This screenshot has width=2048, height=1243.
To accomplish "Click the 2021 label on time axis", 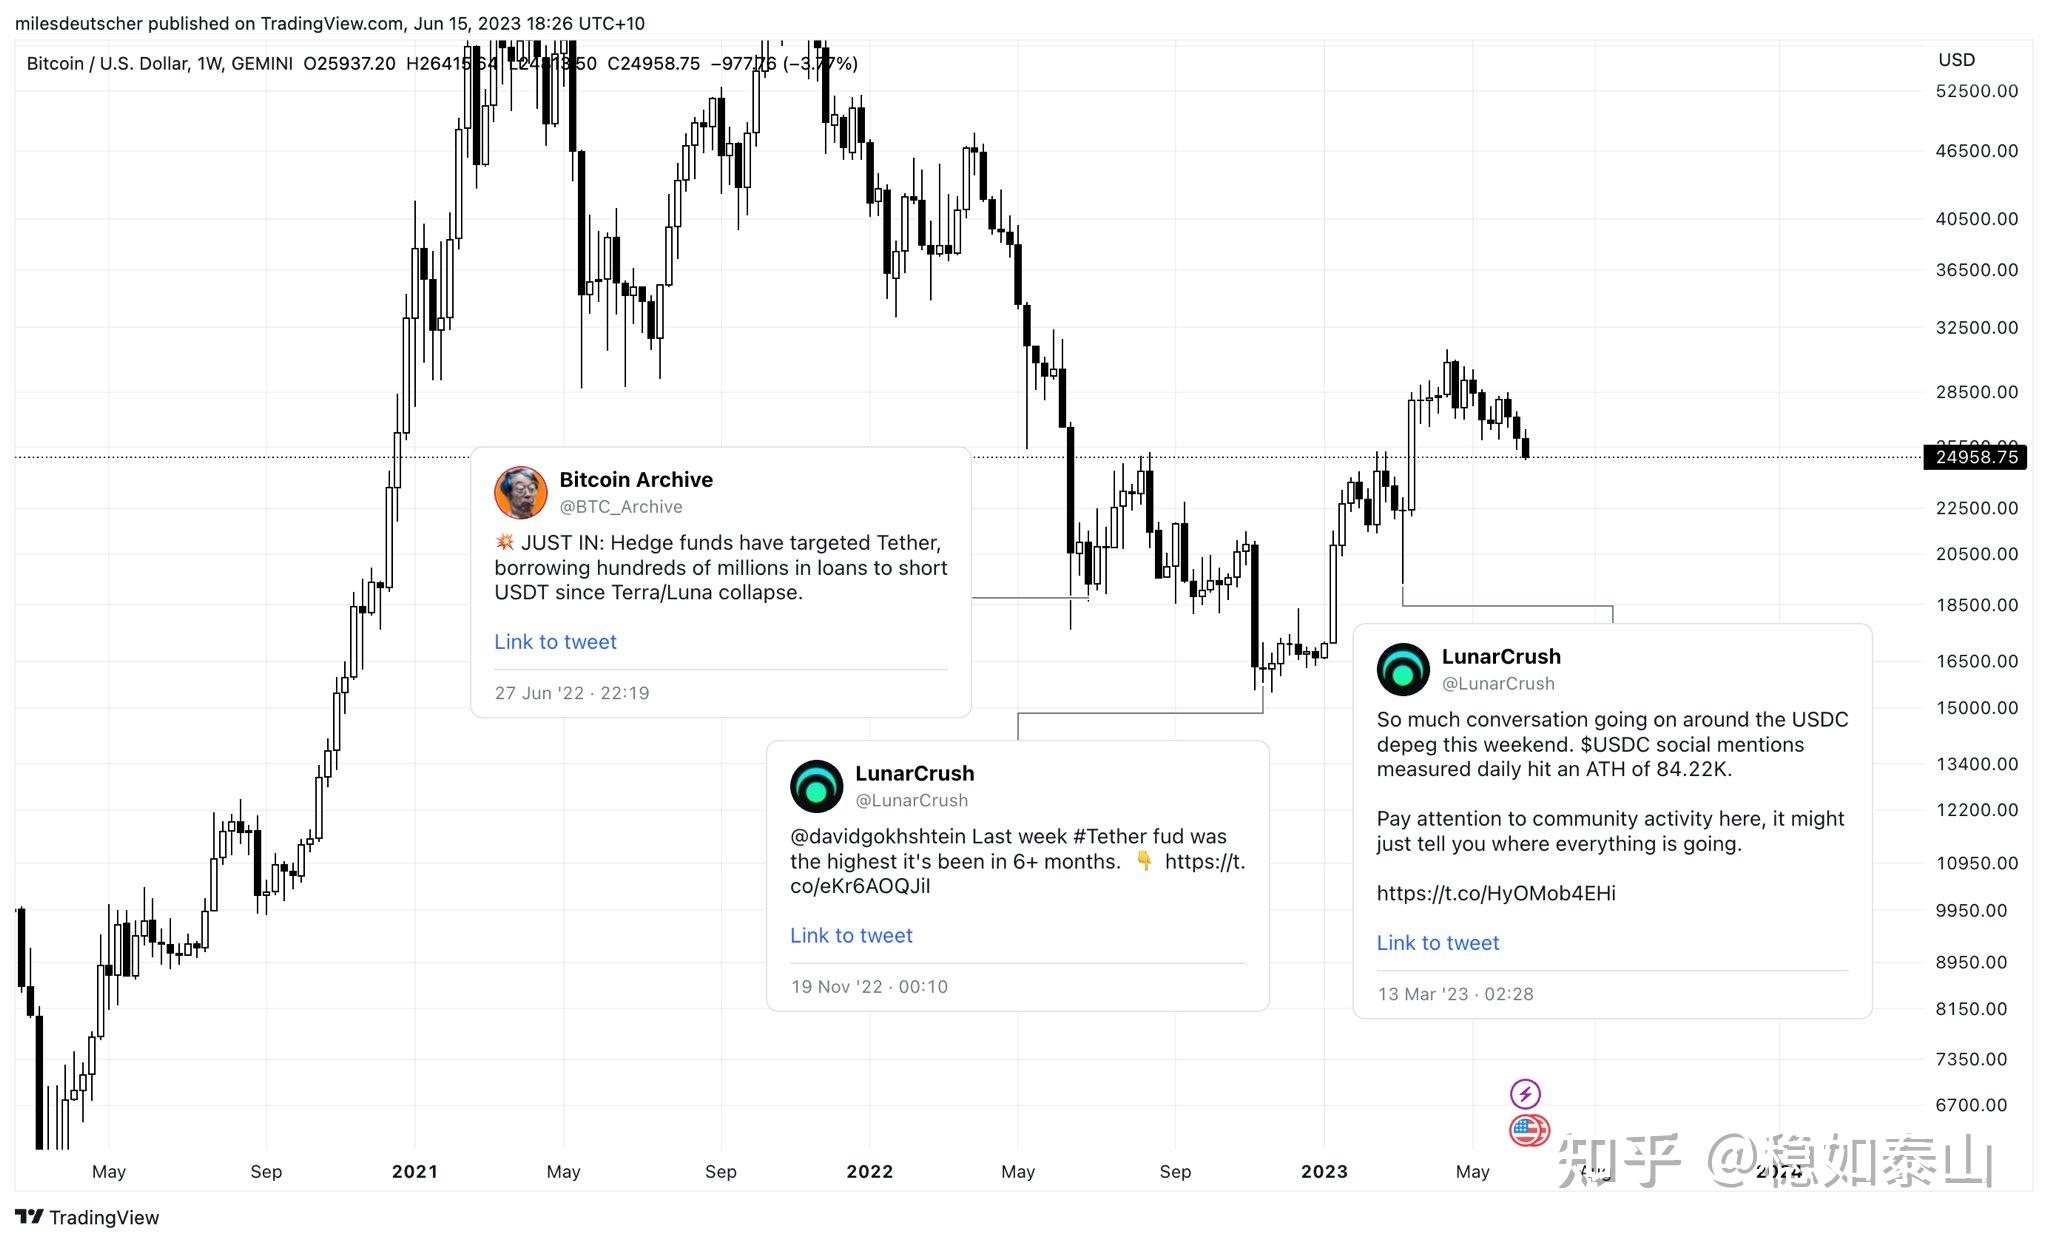I will [x=415, y=1171].
